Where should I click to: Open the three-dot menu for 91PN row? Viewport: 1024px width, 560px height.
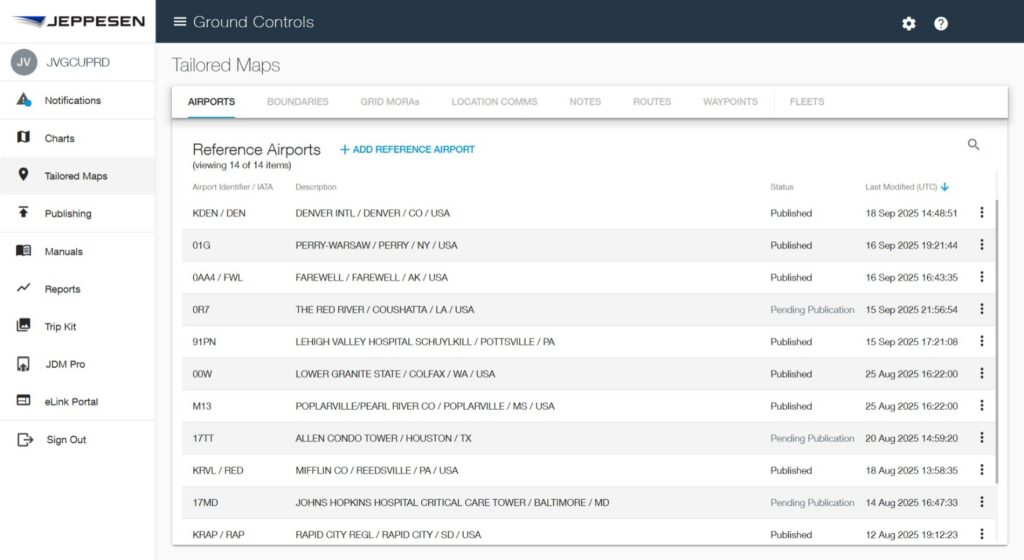point(982,341)
